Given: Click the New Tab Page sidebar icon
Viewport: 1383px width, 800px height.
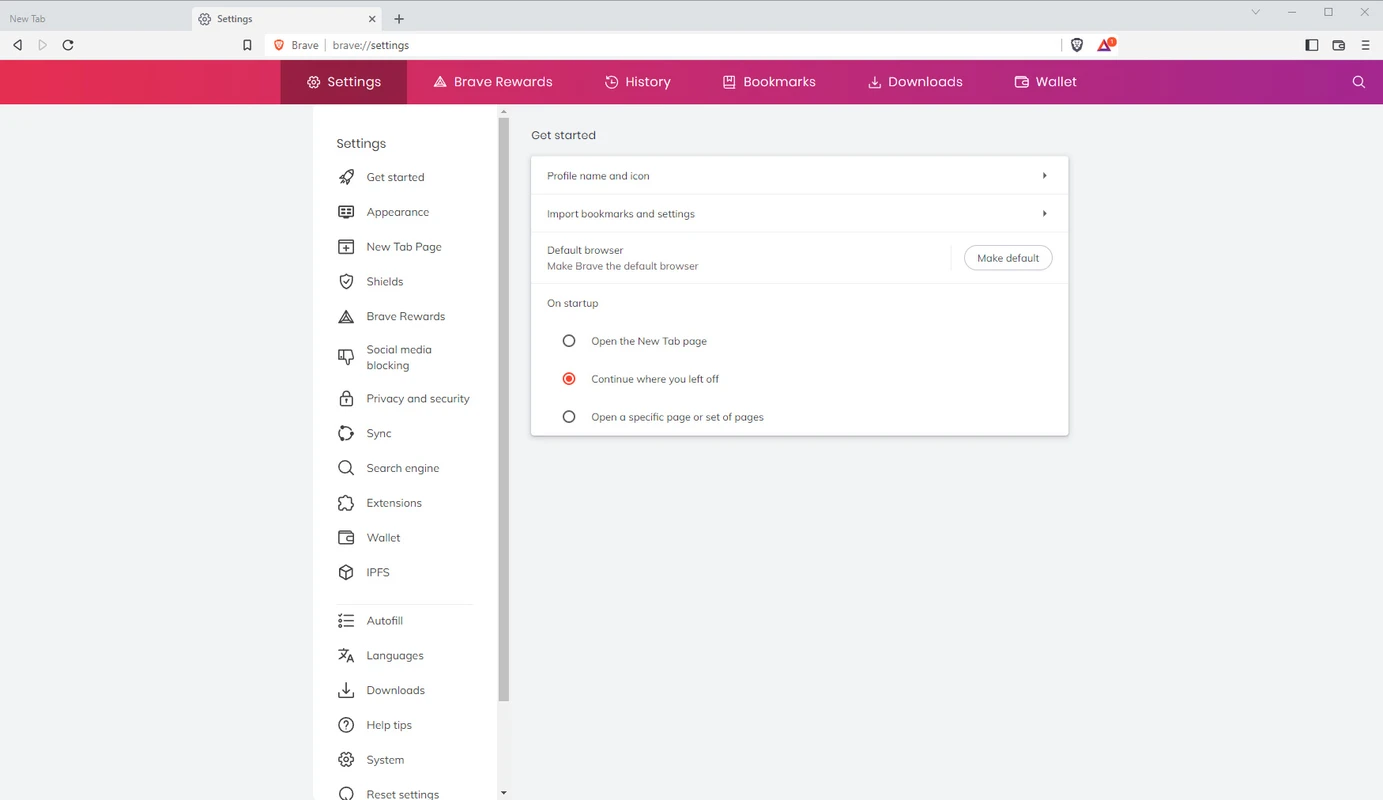Looking at the screenshot, I should point(346,247).
